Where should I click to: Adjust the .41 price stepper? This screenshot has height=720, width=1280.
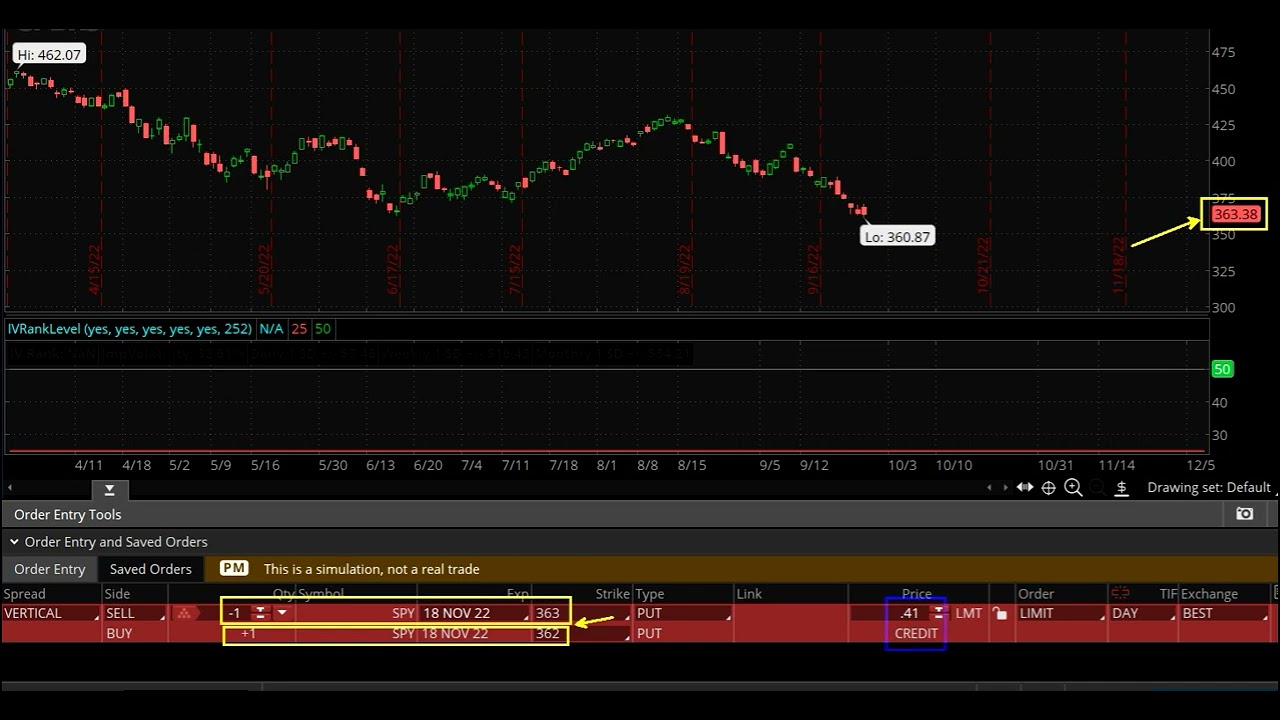click(938, 613)
